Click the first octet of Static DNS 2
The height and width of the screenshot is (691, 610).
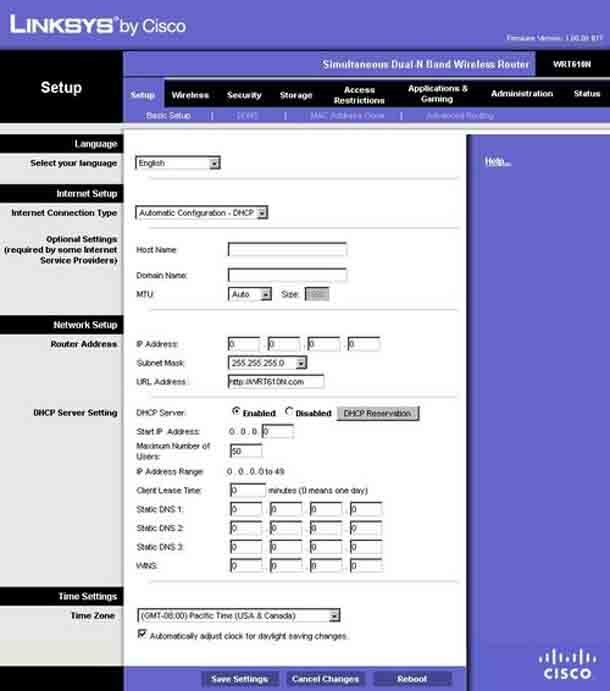pyautogui.click(x=246, y=528)
